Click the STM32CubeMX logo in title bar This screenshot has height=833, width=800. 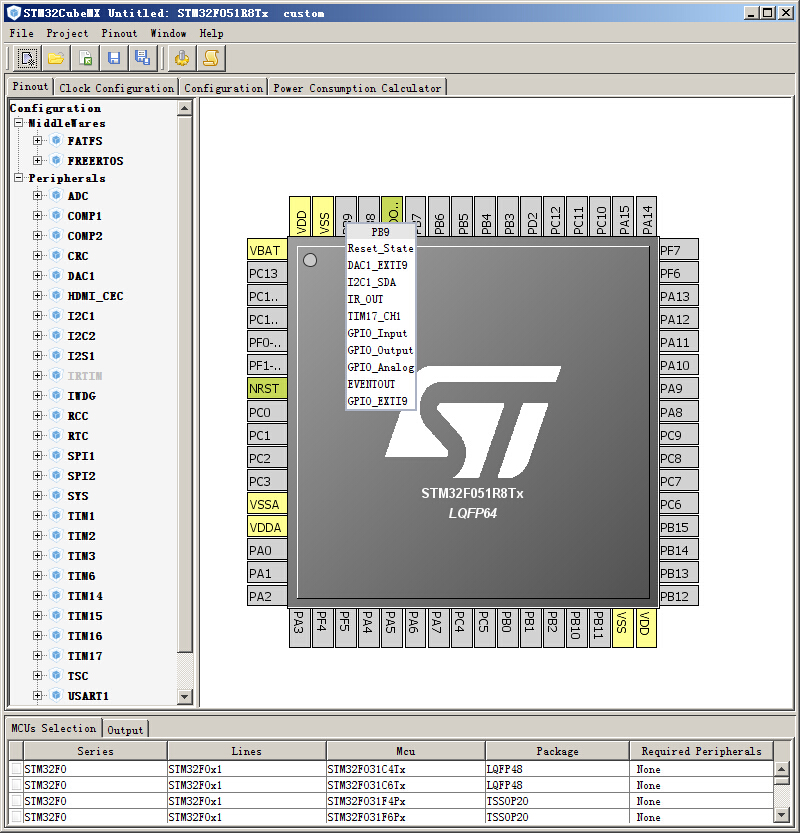click(x=14, y=13)
